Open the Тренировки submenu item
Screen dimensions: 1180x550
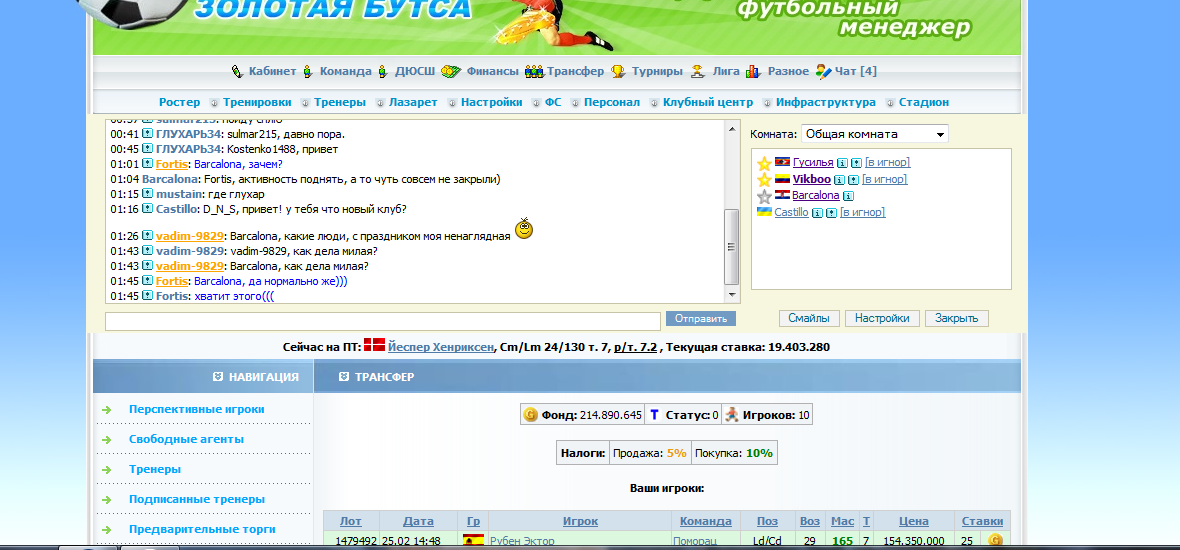tap(257, 102)
